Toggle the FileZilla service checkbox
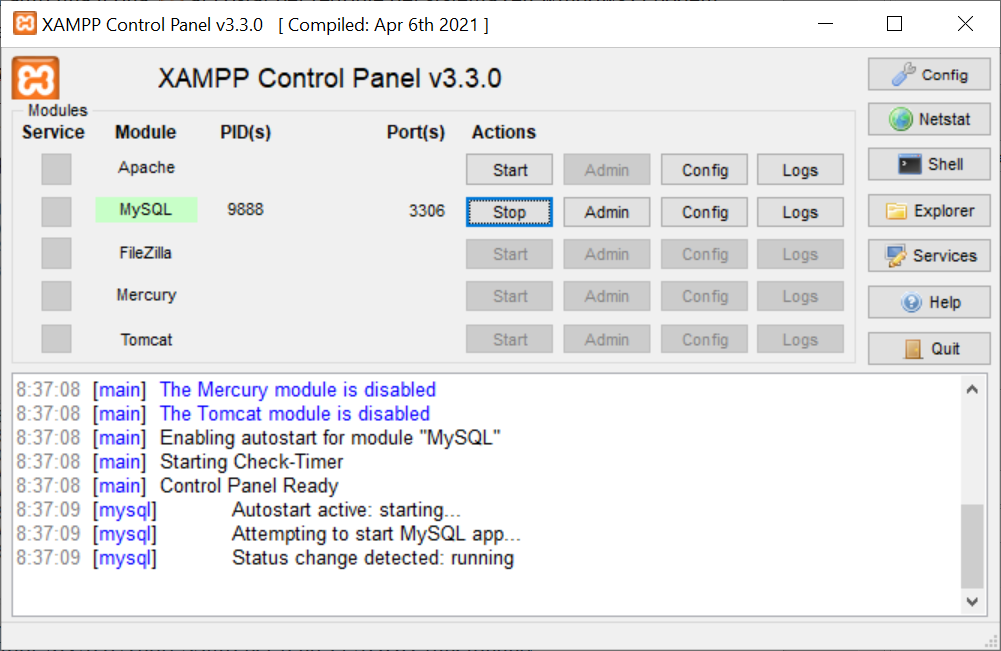Viewport: 1001px width, 651px height. click(x=56, y=254)
